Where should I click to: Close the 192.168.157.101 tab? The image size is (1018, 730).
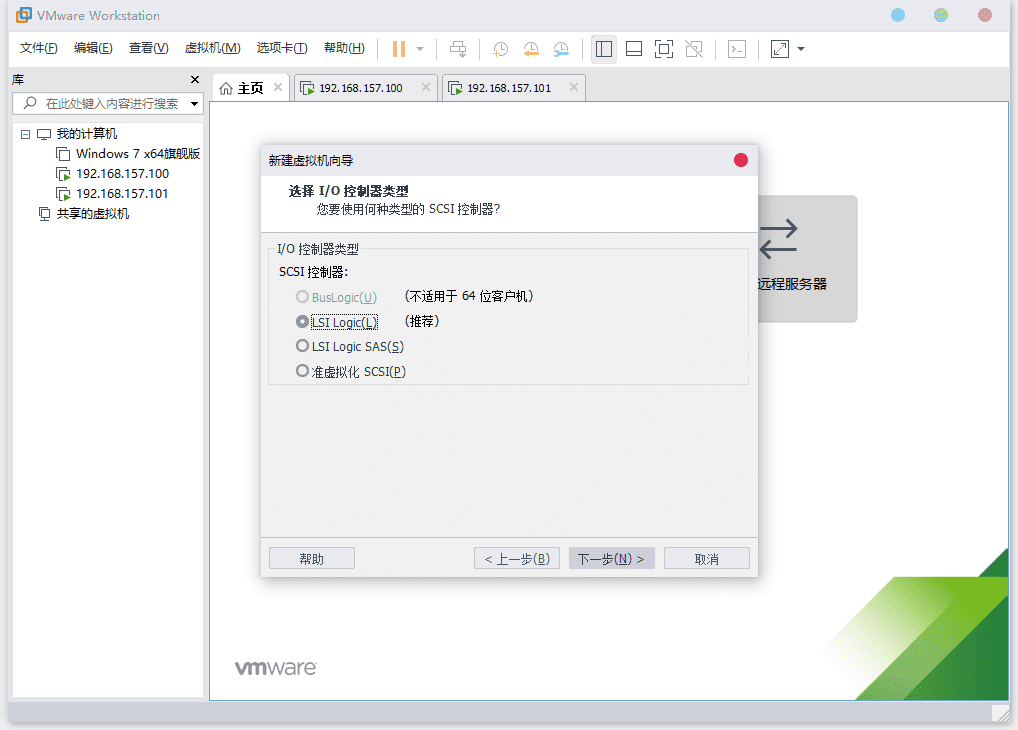click(x=574, y=87)
